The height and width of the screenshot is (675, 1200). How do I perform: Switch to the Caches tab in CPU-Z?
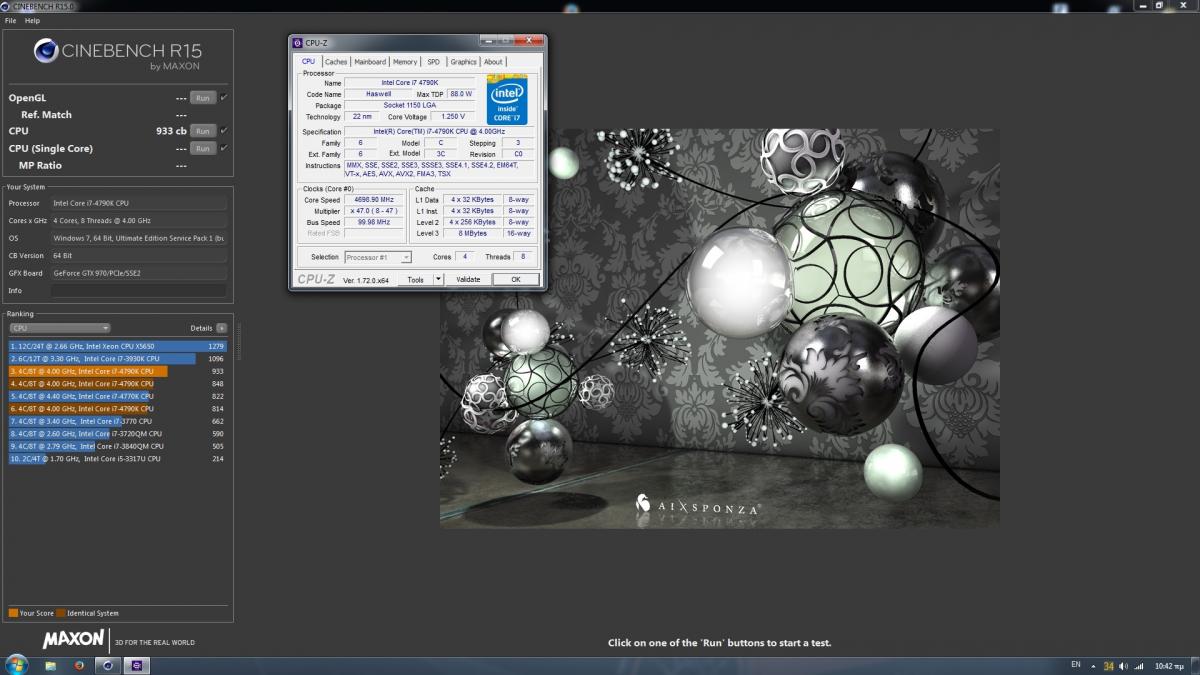(336, 62)
